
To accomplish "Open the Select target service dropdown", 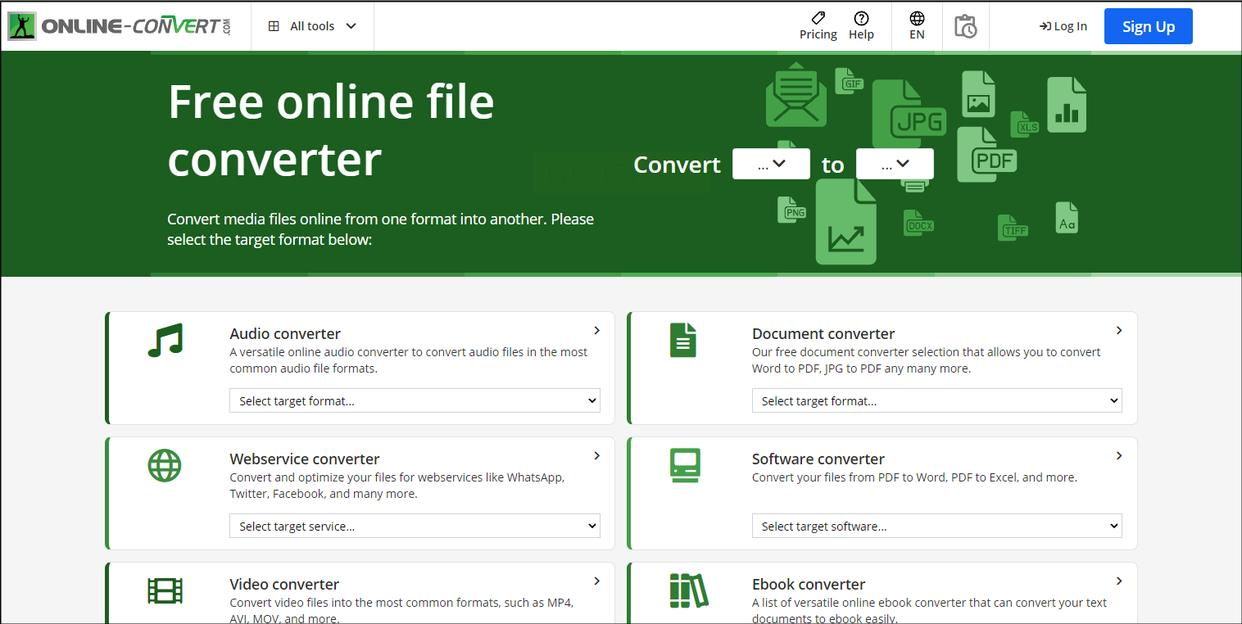I will [414, 526].
